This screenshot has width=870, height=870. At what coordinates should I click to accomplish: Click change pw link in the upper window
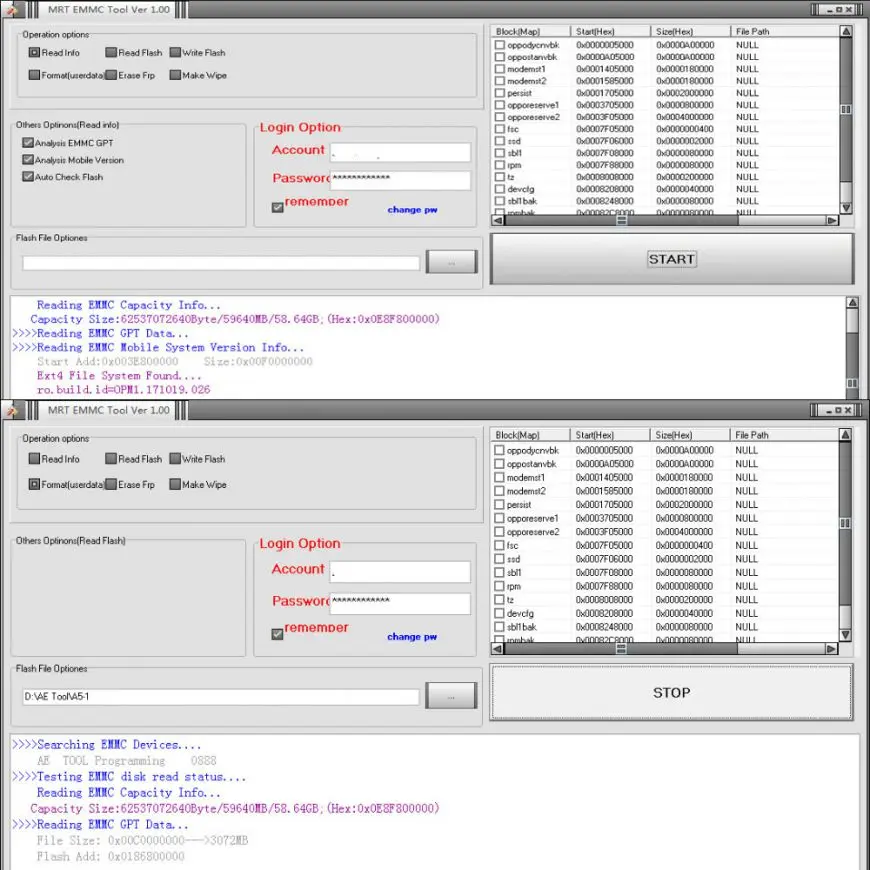(412, 210)
